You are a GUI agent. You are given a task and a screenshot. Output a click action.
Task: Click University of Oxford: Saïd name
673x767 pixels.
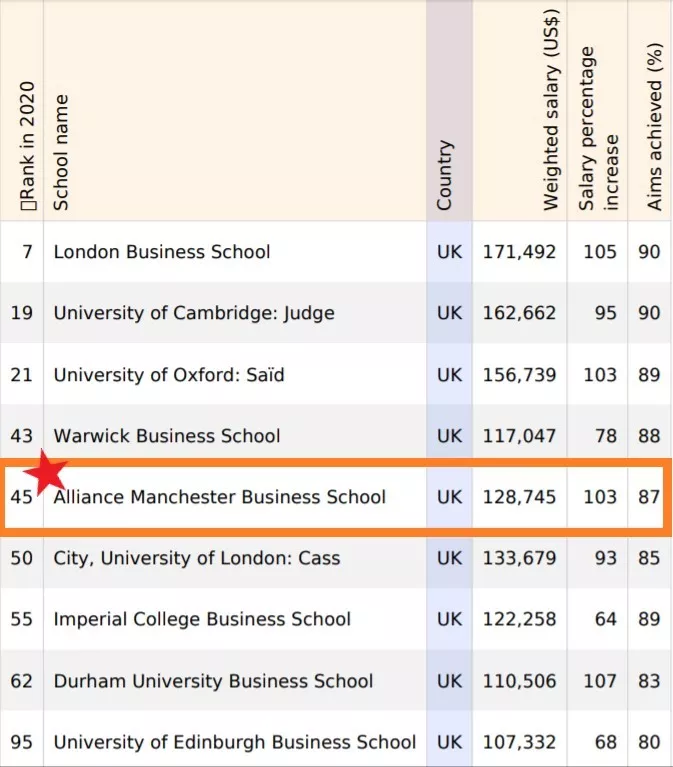(x=168, y=375)
